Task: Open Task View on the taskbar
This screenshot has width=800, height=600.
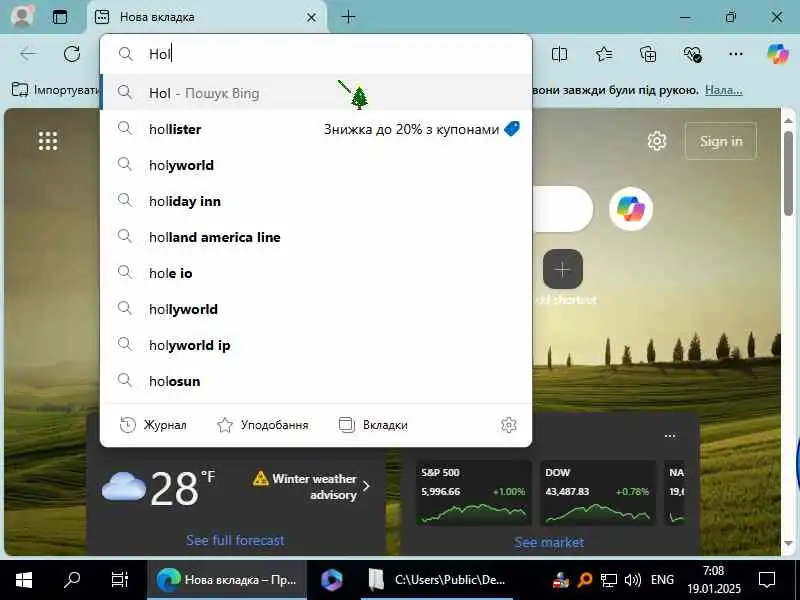Action: tap(120, 580)
